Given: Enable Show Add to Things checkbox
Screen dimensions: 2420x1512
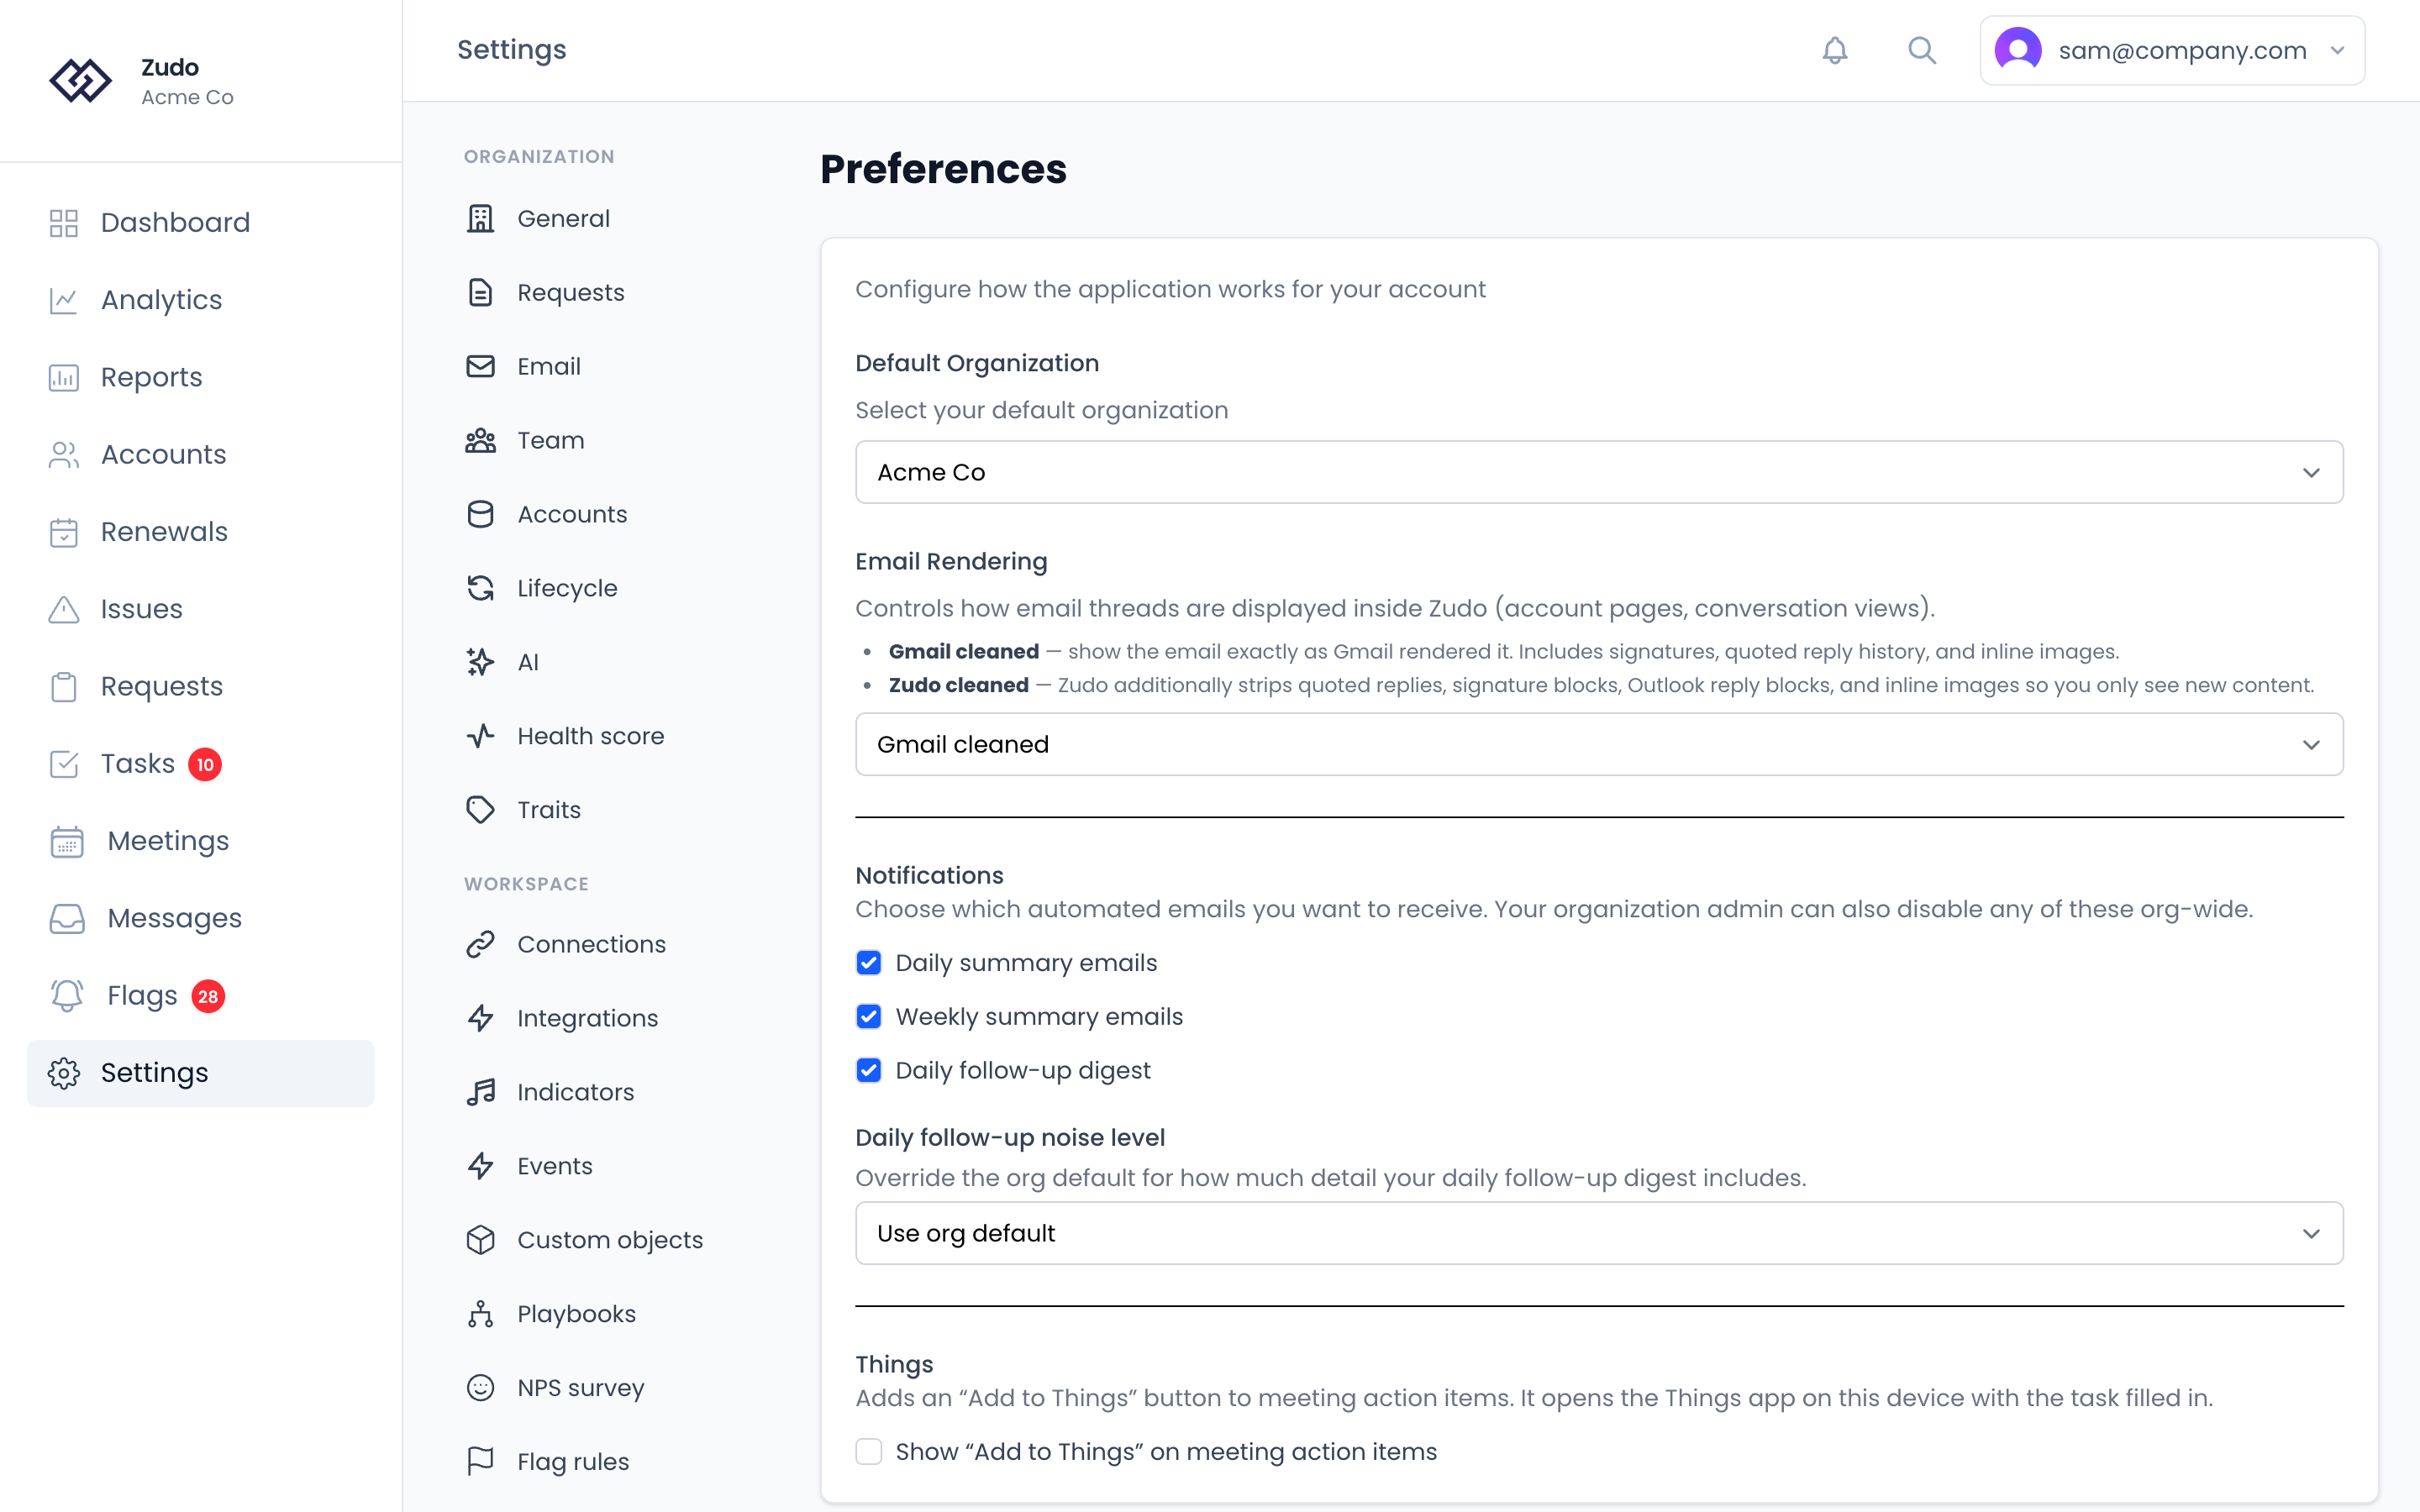Looking at the screenshot, I should coord(869,1451).
